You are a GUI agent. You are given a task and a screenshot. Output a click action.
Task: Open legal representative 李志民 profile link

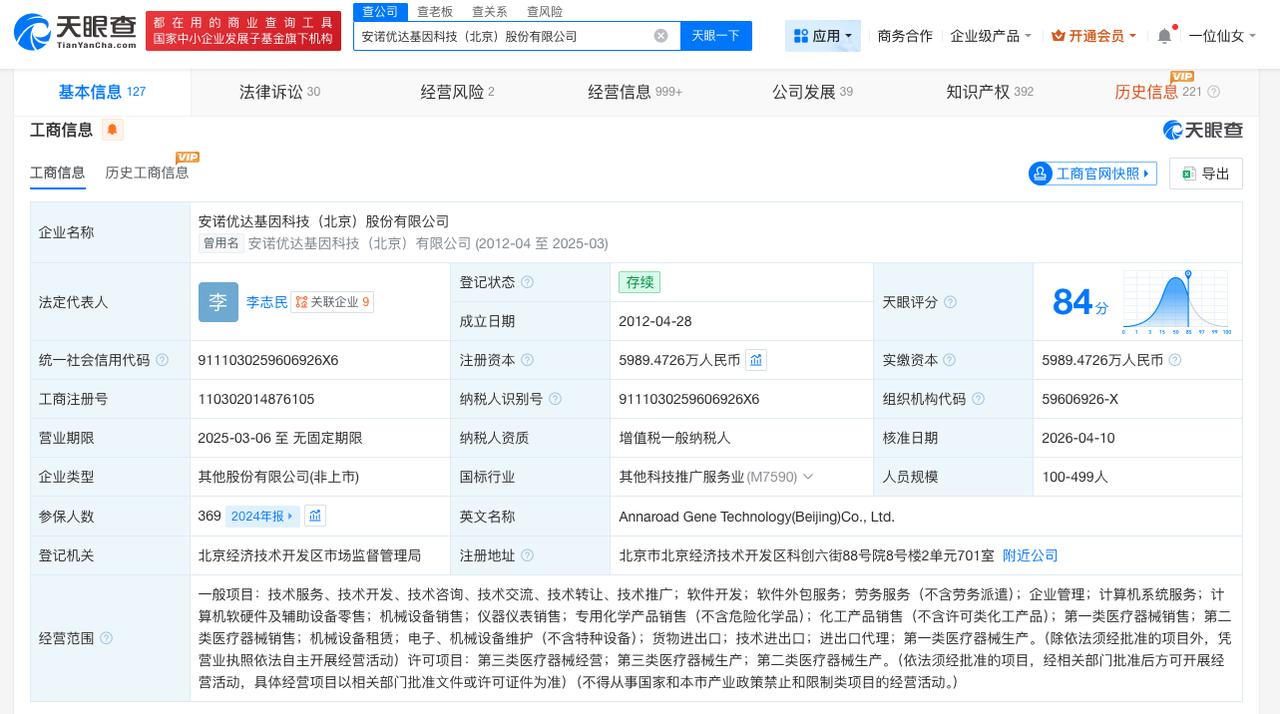267,302
